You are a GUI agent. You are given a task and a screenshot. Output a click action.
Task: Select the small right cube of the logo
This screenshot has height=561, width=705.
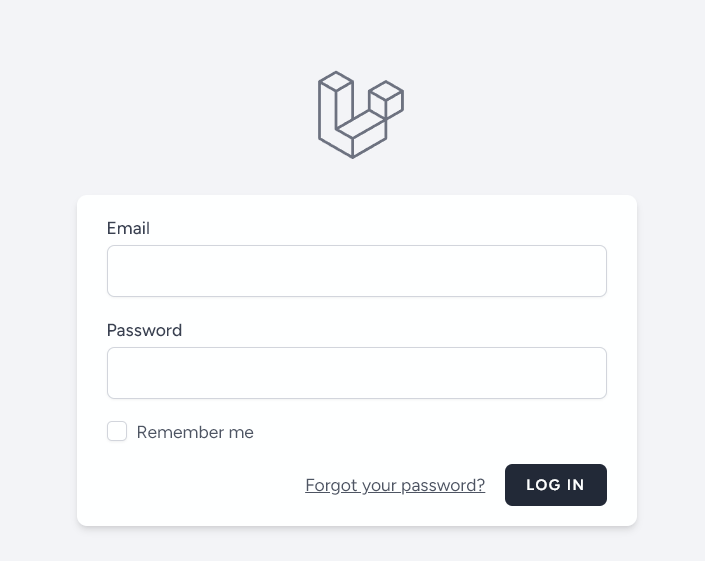pyautogui.click(x=386, y=100)
